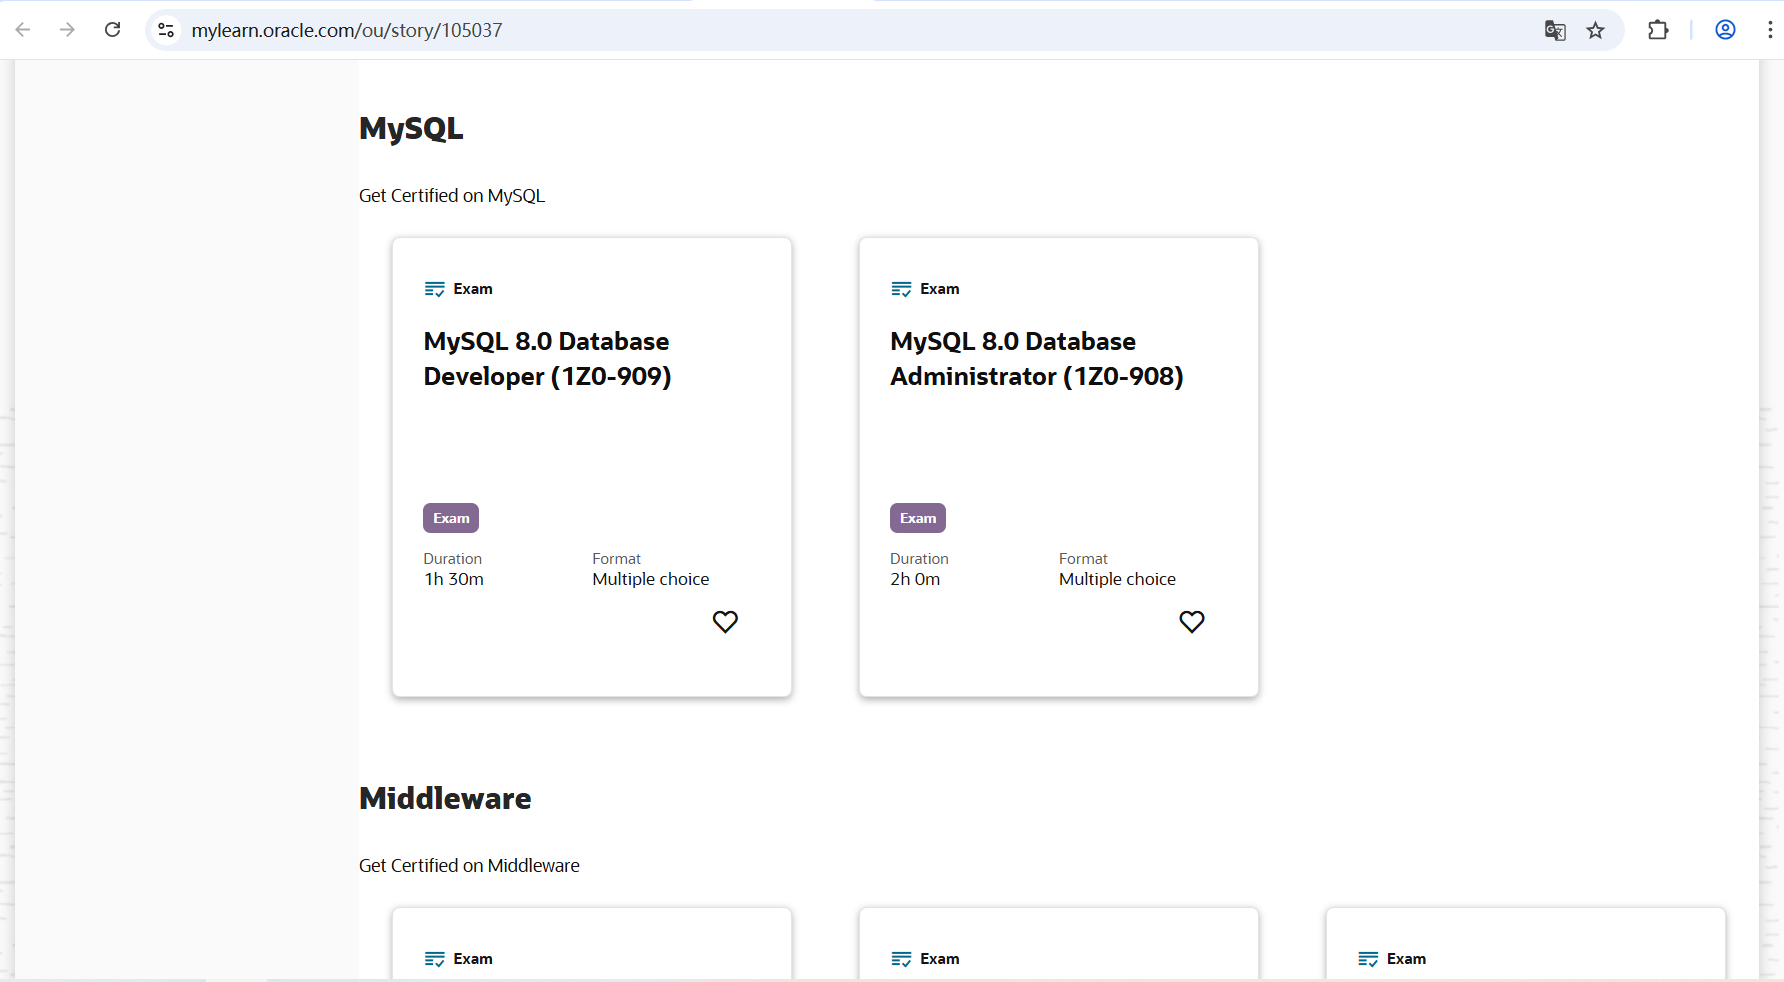
Task: Open the Chrome profile avatar
Action: (x=1725, y=30)
